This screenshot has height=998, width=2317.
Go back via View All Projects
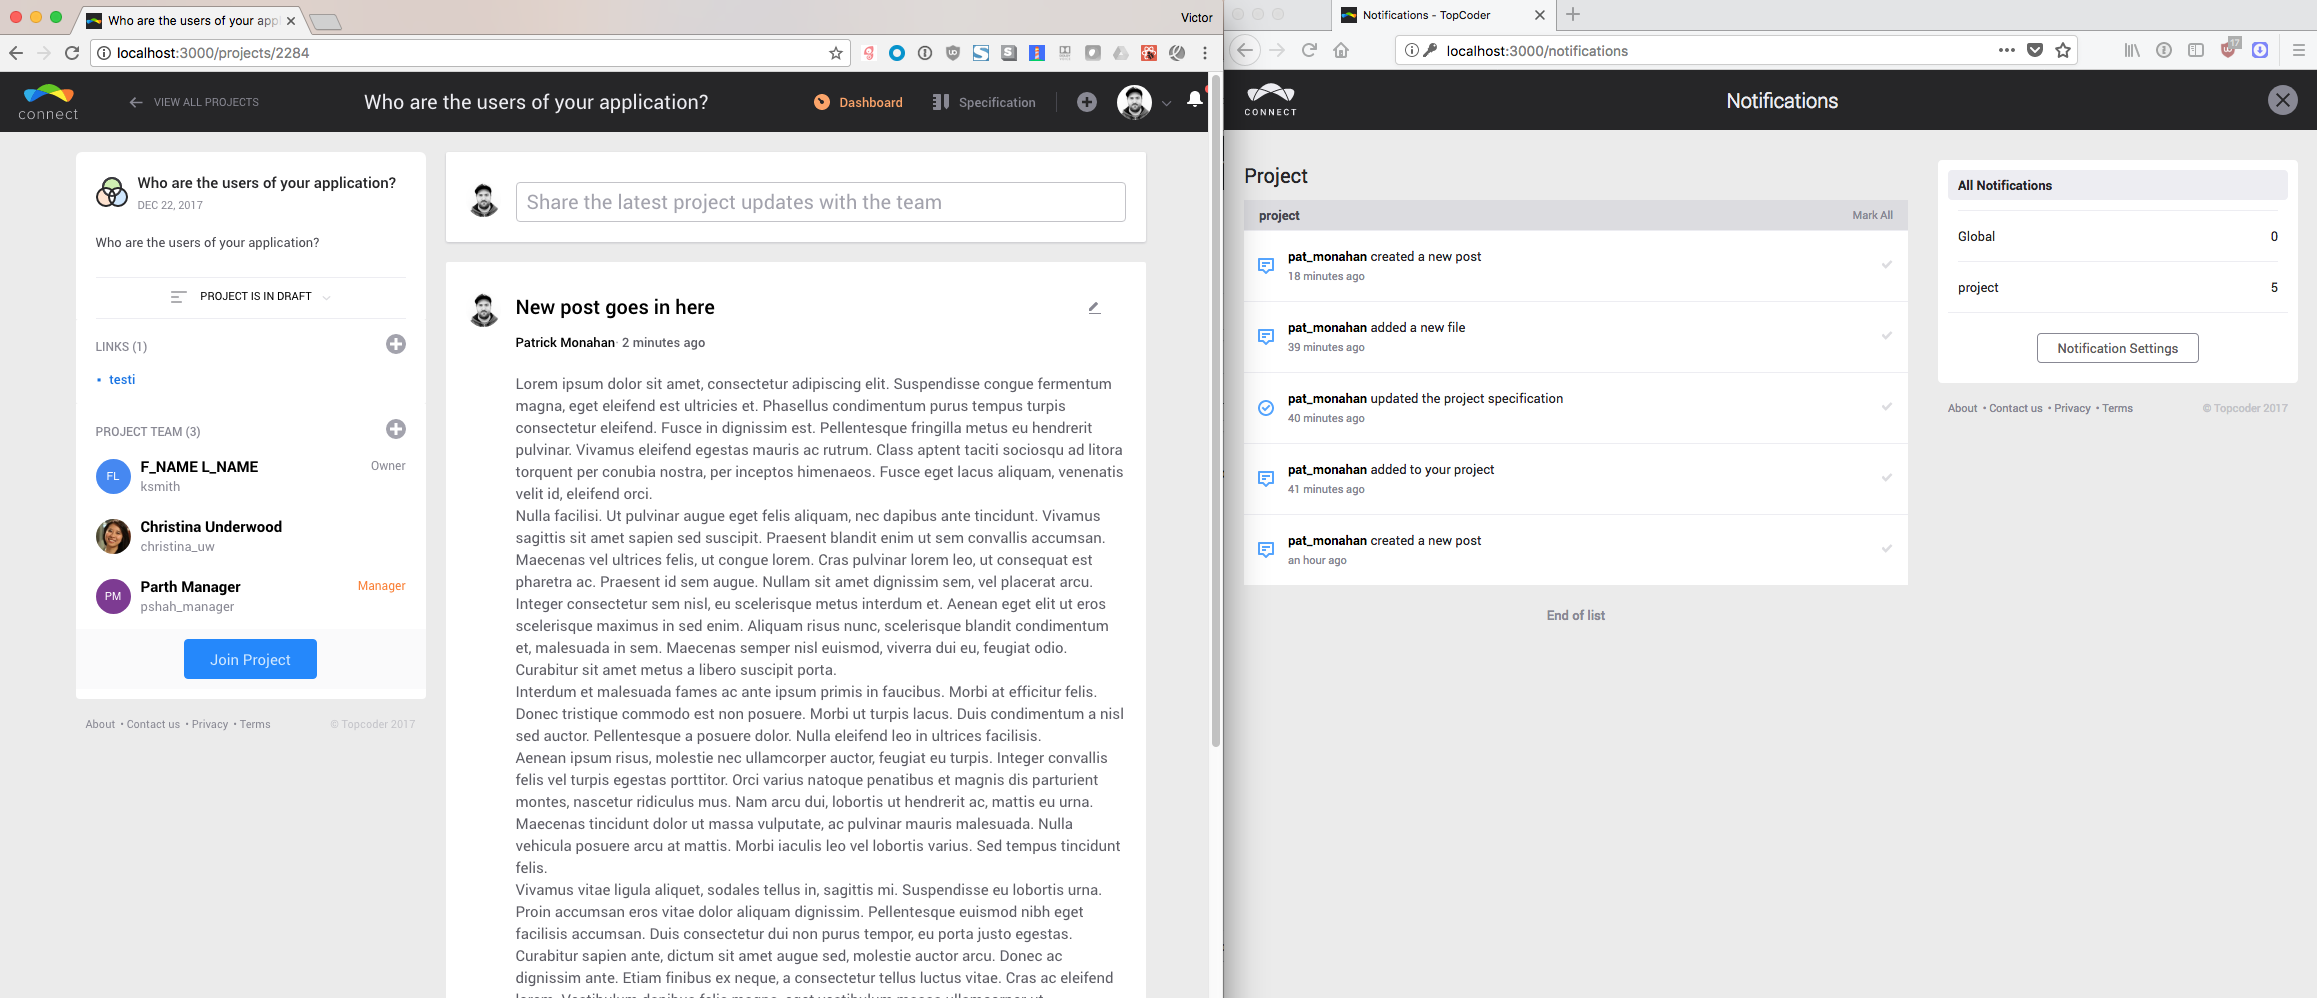[194, 102]
